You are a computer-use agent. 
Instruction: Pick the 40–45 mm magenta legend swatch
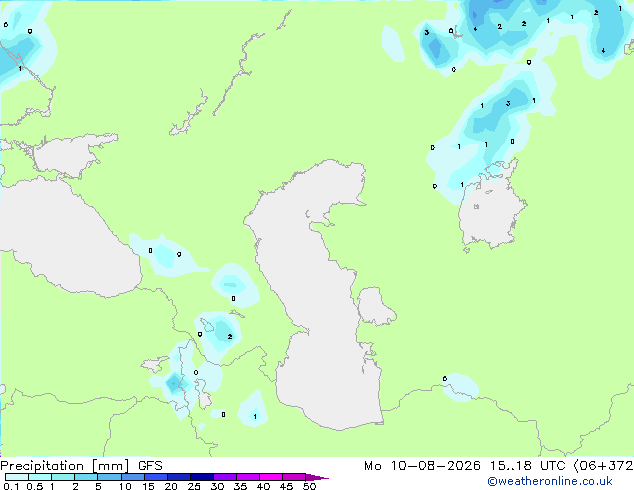(x=271, y=477)
